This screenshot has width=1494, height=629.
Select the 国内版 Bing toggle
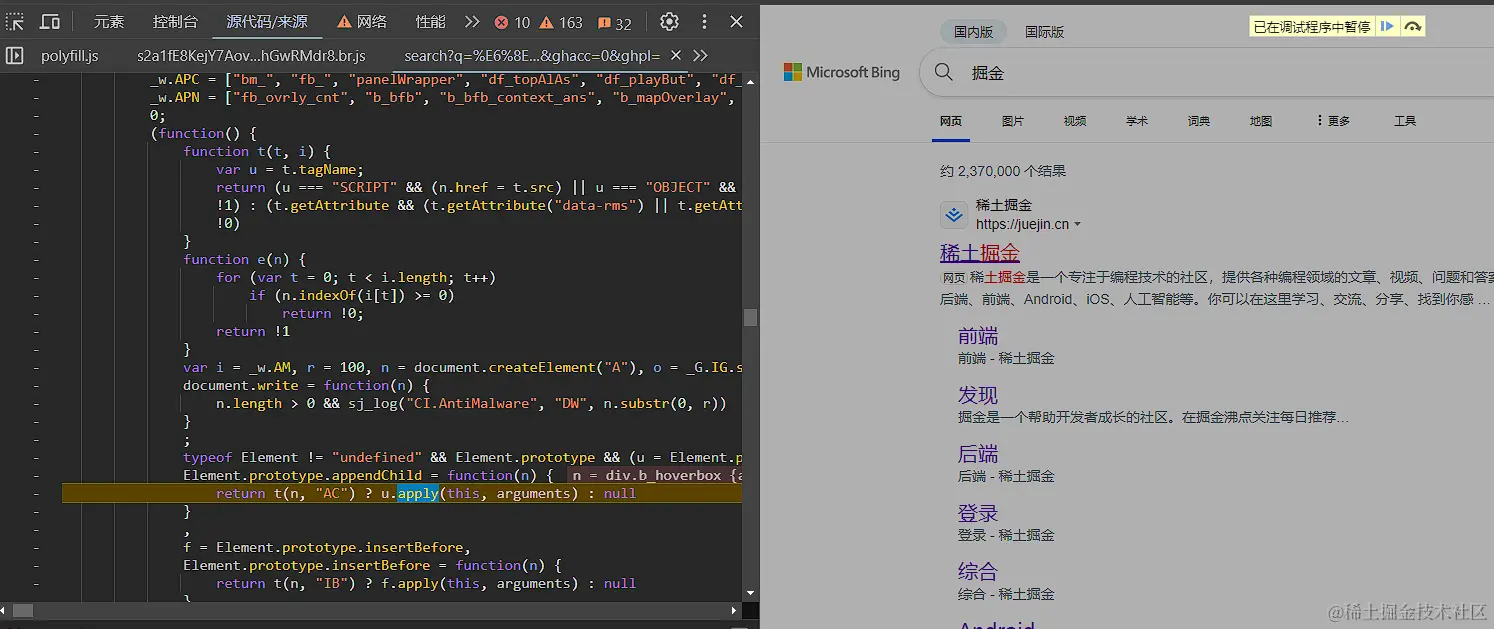(x=974, y=32)
